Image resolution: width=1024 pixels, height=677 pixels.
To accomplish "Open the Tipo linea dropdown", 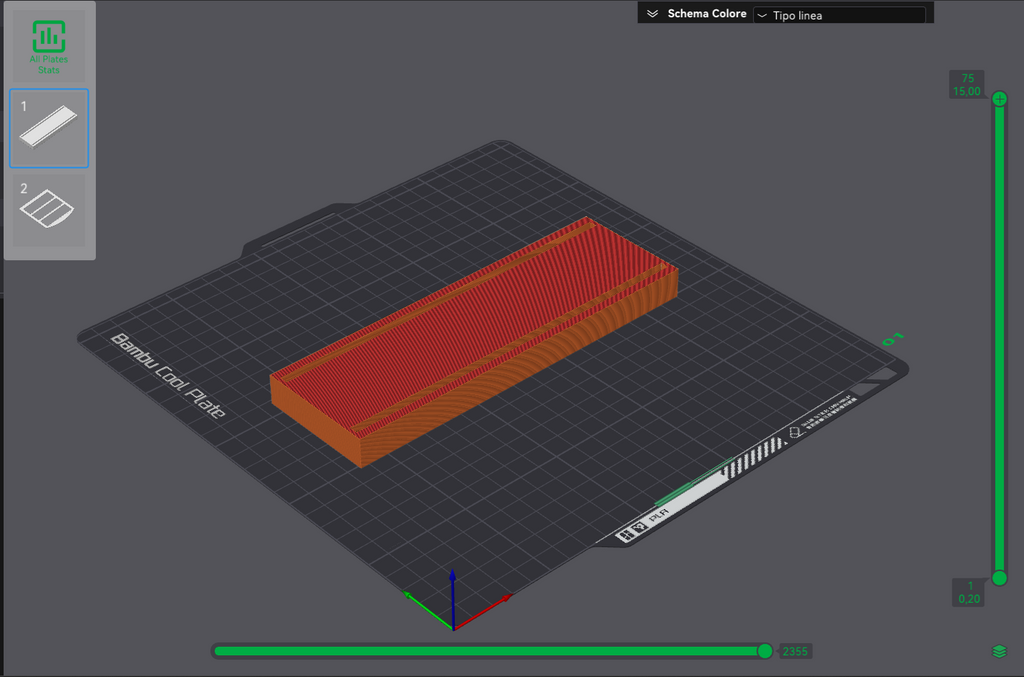I will [x=840, y=15].
